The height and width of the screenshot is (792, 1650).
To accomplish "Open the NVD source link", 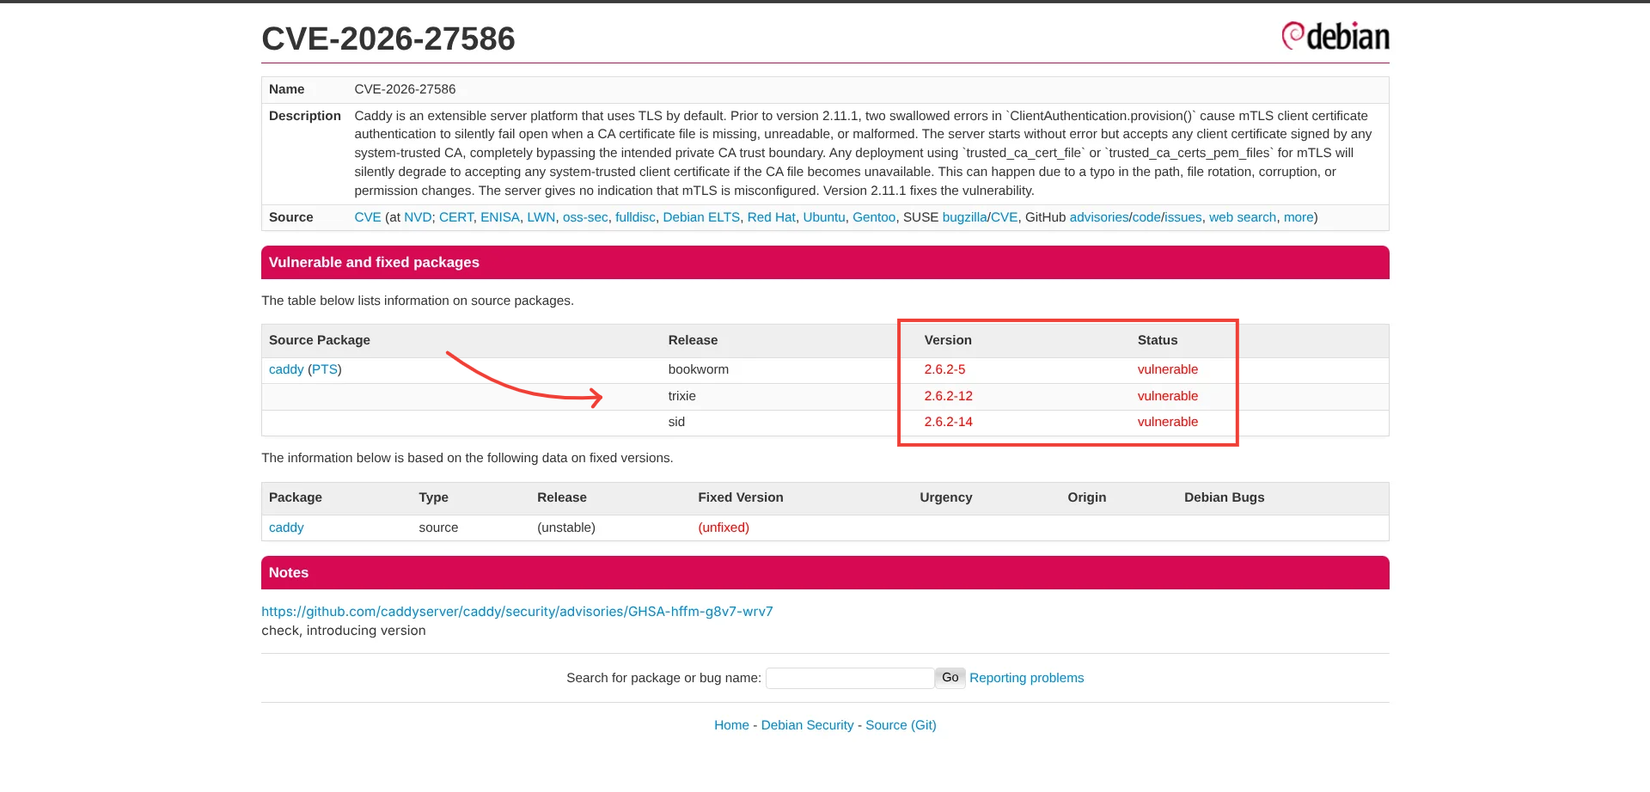I will click(417, 217).
